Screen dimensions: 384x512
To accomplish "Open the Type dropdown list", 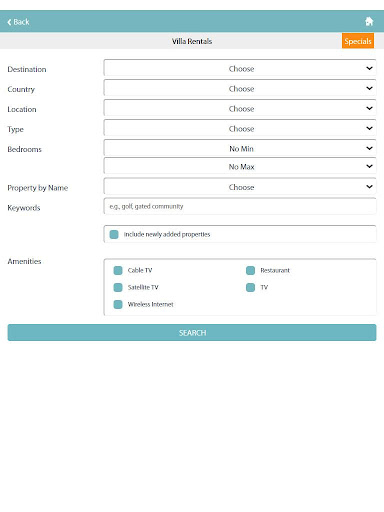I will (240, 128).
